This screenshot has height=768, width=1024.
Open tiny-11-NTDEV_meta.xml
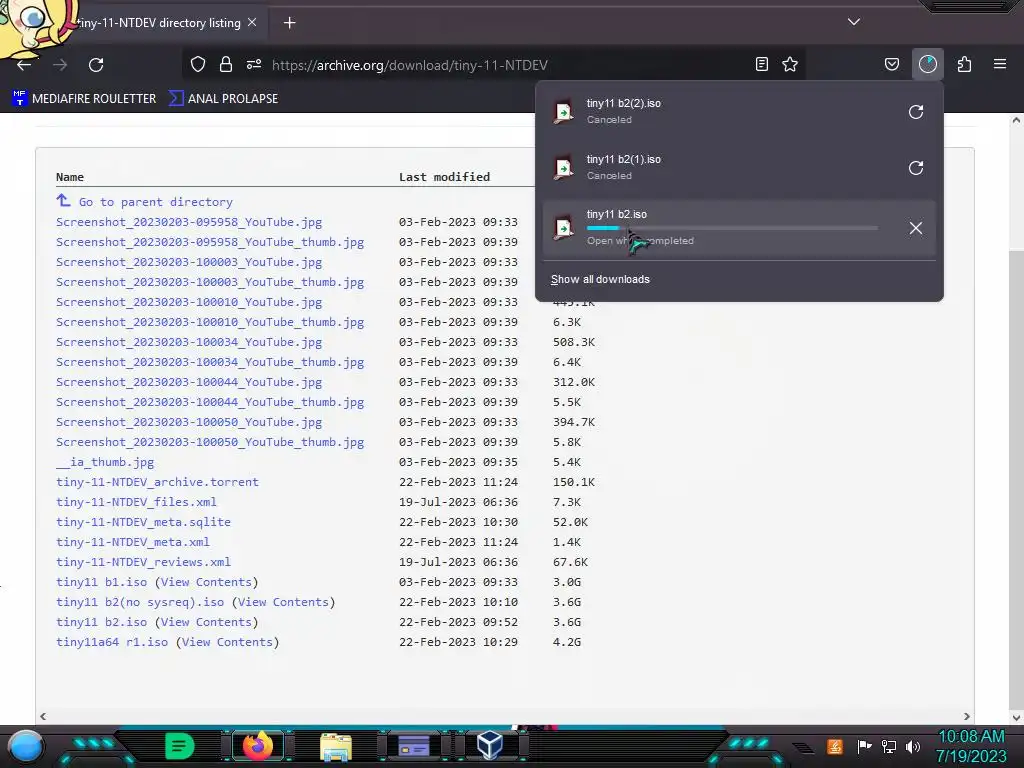(x=133, y=542)
